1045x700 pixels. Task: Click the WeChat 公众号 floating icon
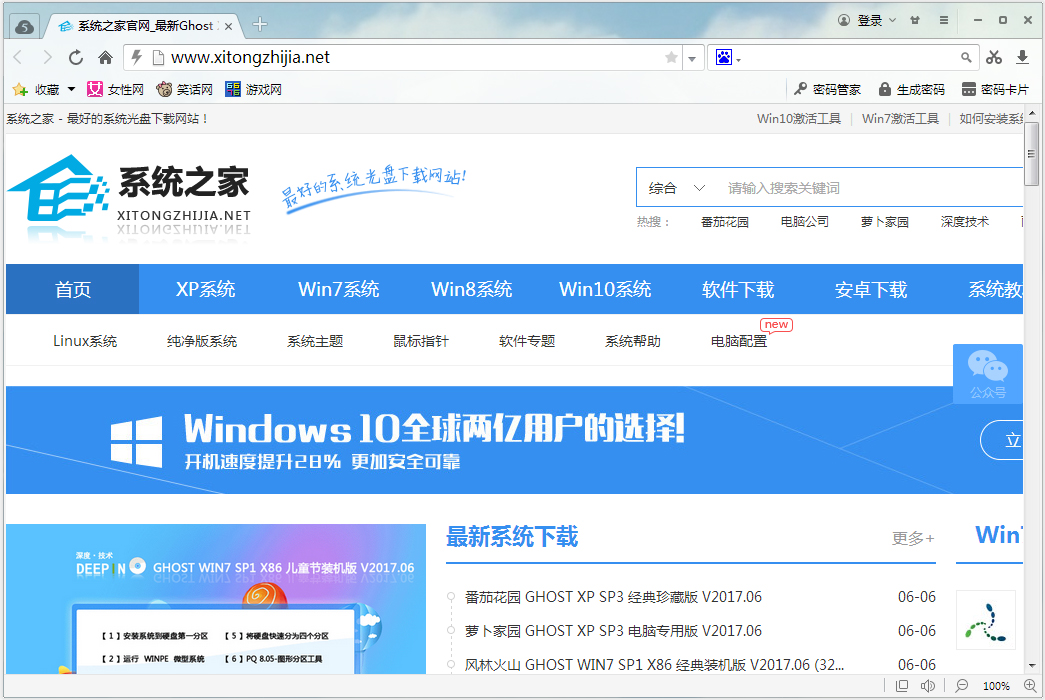tap(987, 372)
